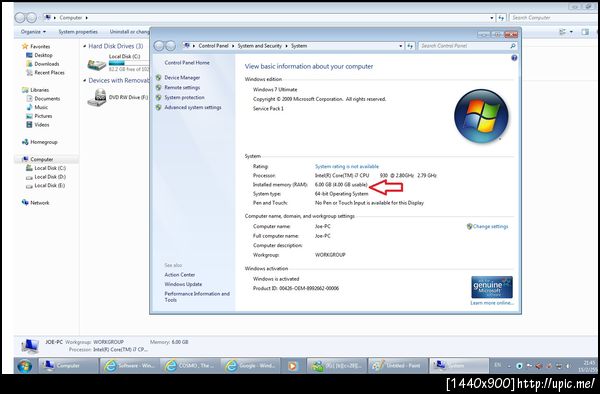Open the Computer address bar dropdown arrow

492,18
